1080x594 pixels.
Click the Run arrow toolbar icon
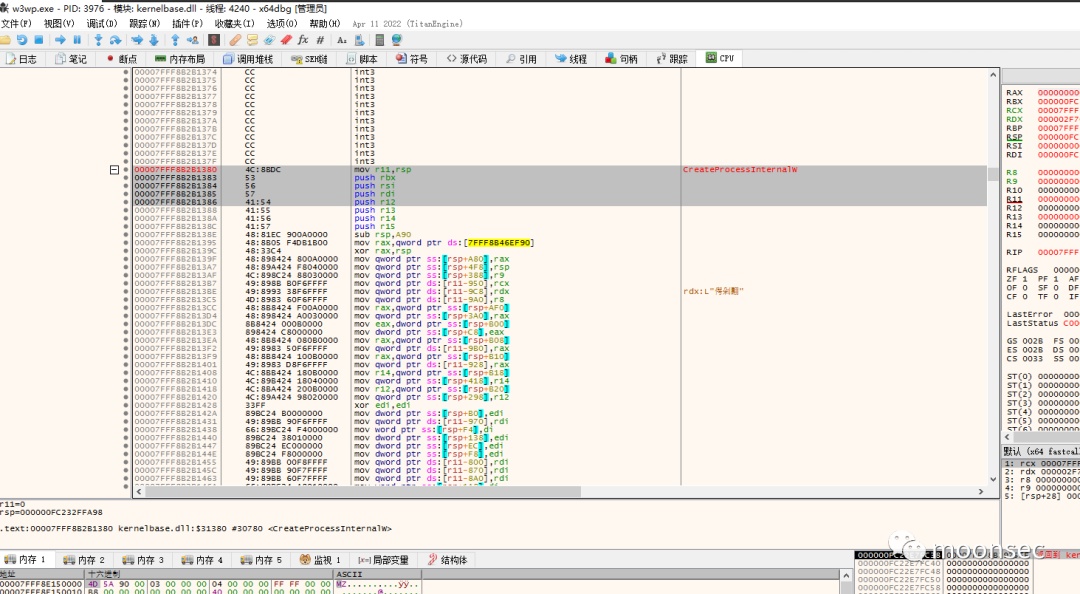click(x=60, y=41)
